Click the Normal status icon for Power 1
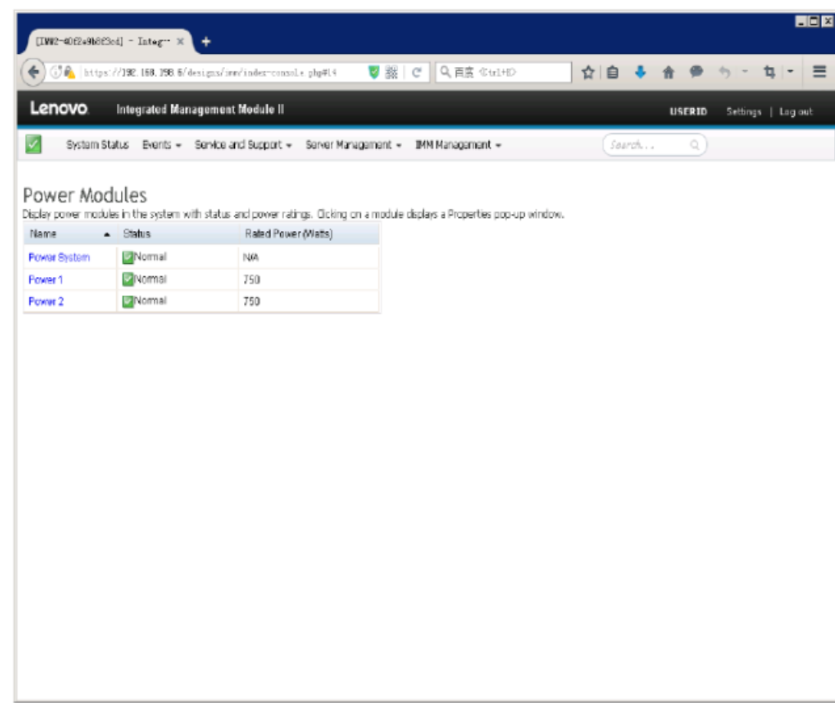Viewport: 835px width, 705px height. [x=128, y=280]
